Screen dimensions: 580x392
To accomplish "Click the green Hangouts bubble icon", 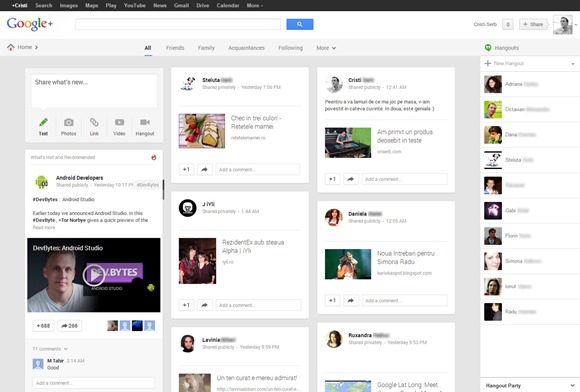I will click(488, 48).
